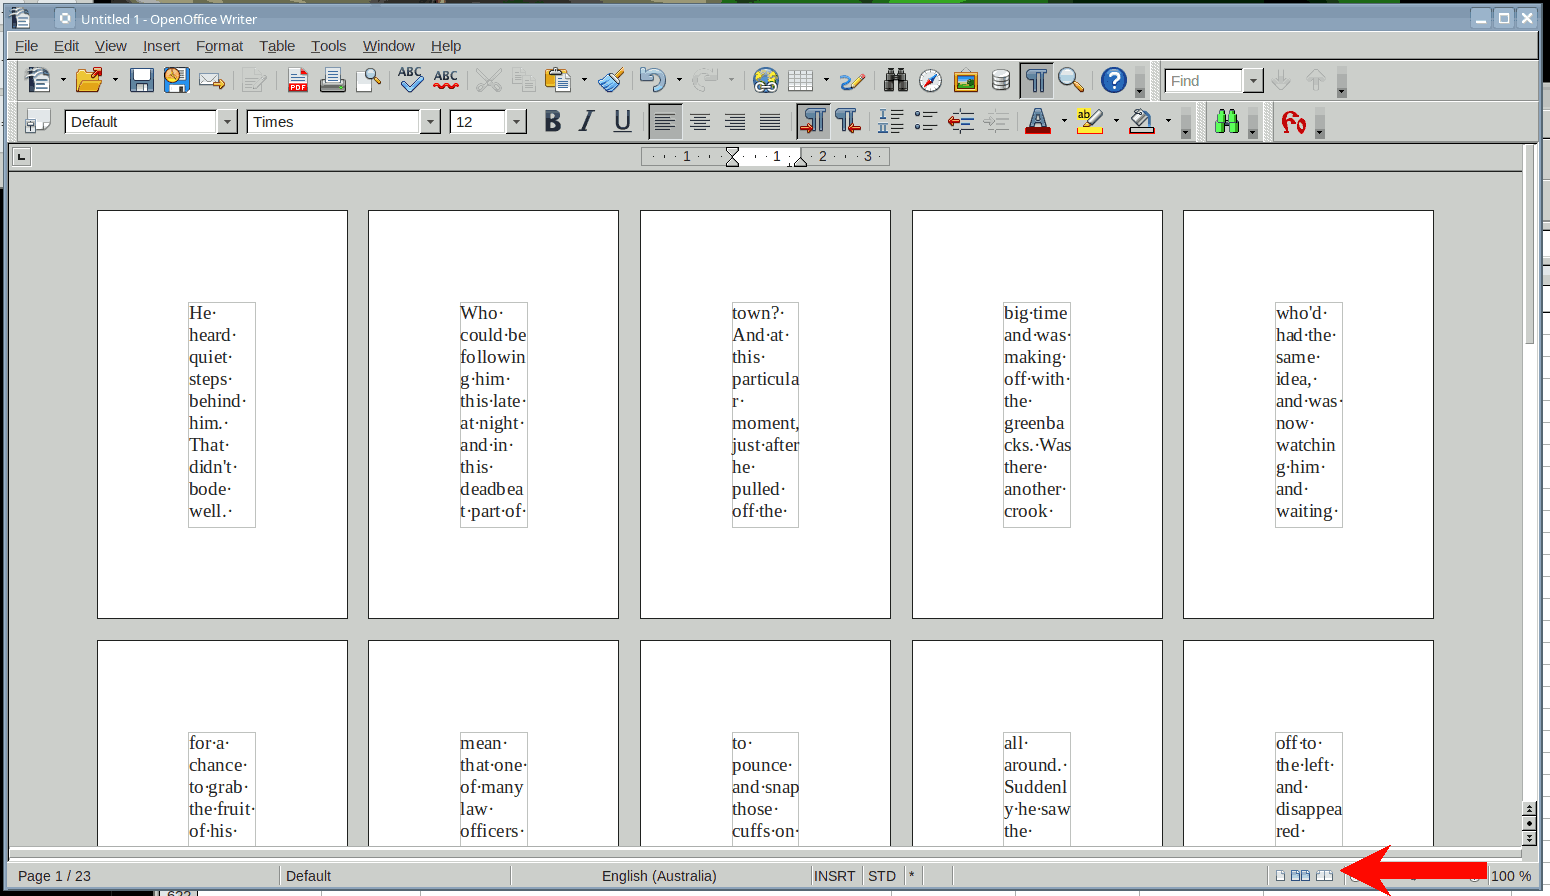Toggle AutoSpellcheck
1550x896 pixels.
tap(446, 80)
